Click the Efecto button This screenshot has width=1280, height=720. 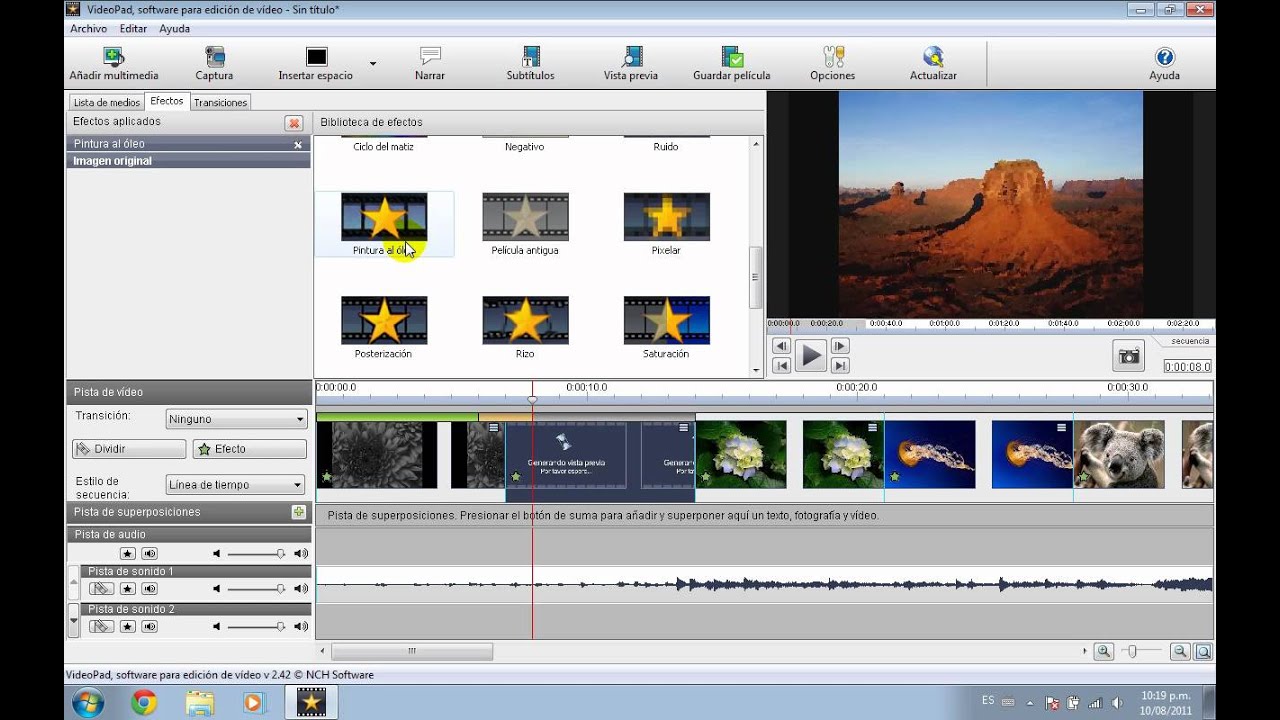(249, 449)
